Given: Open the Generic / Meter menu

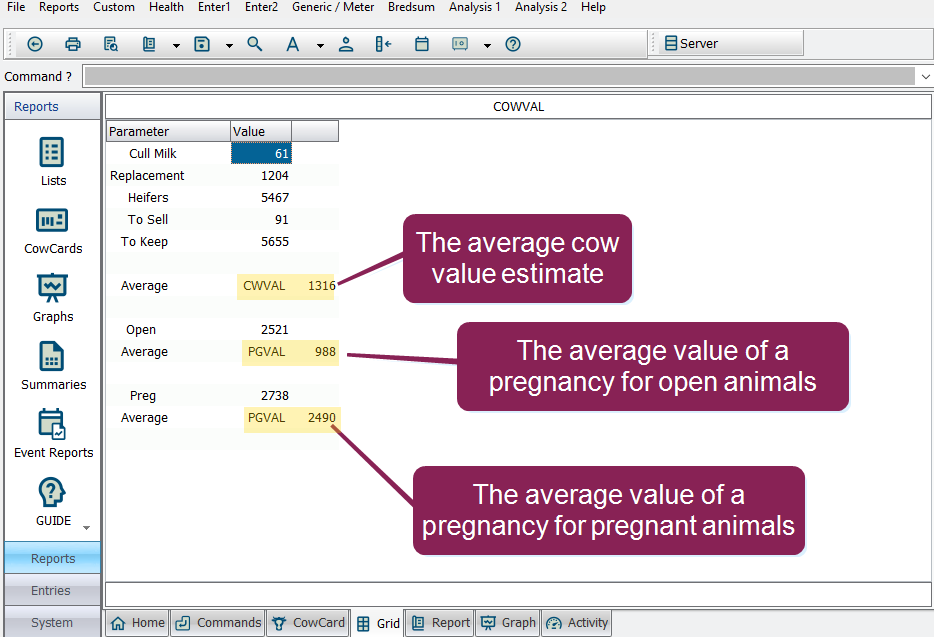Looking at the screenshot, I should (333, 7).
